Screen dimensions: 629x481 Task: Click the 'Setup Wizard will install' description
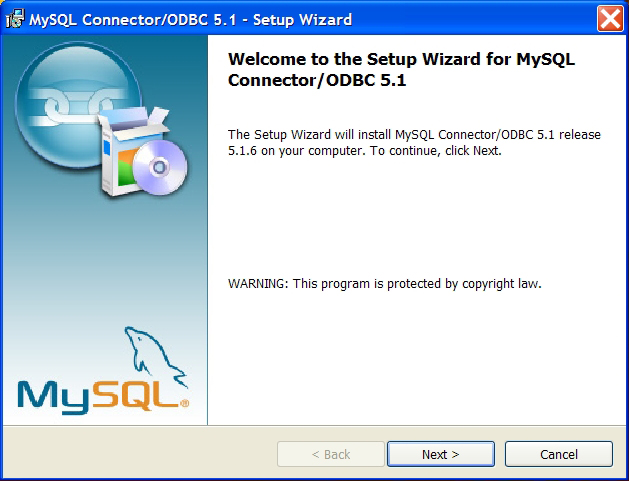(414, 142)
